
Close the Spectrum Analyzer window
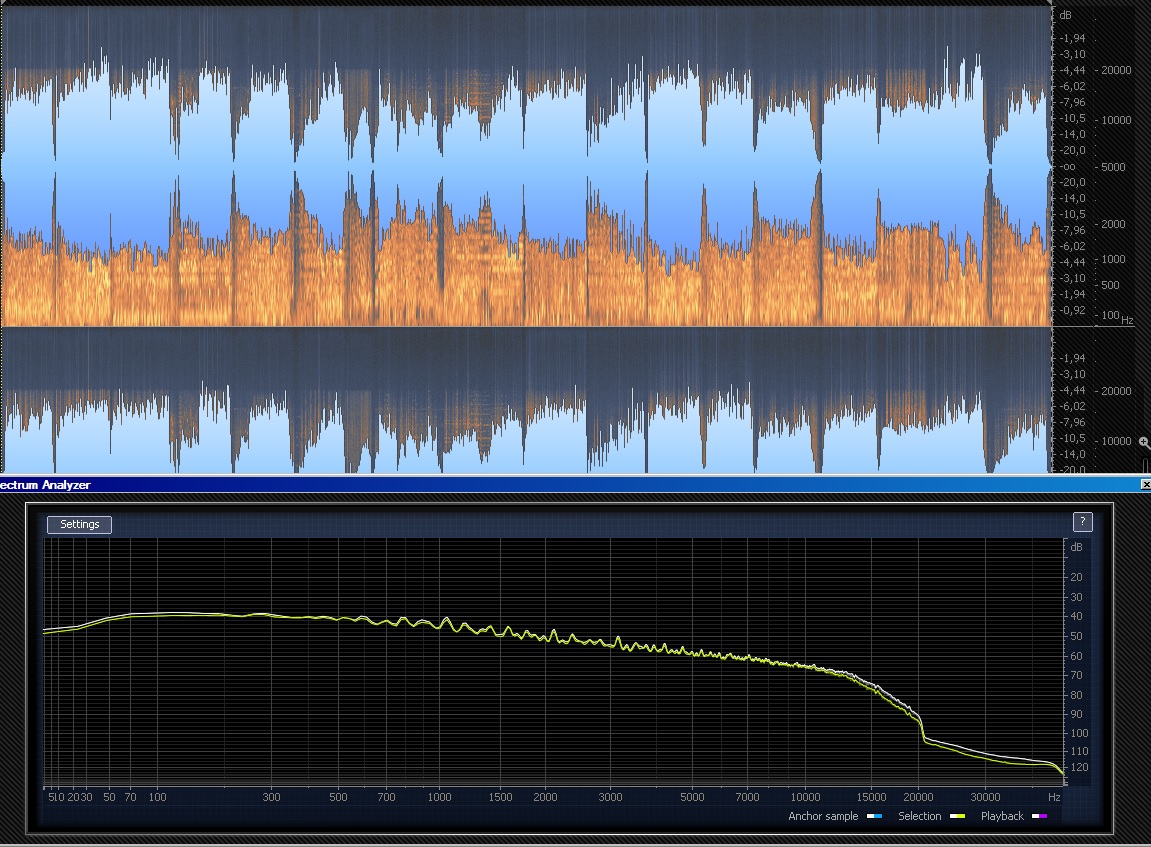point(1145,484)
